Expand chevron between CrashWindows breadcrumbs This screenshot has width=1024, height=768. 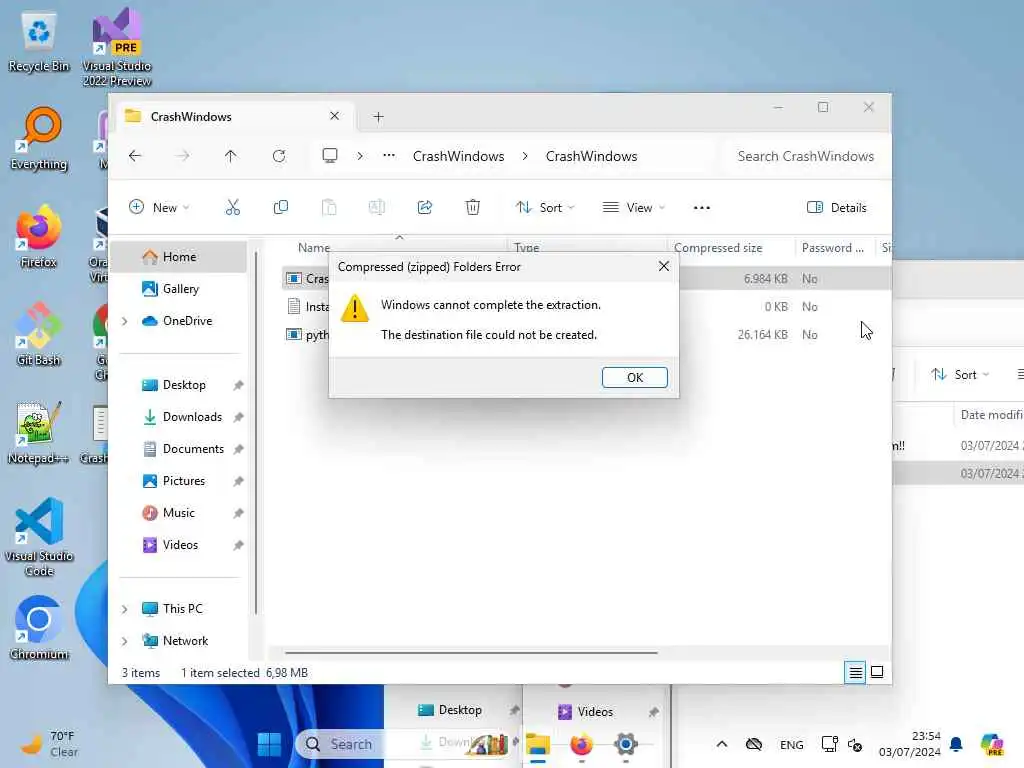point(525,156)
